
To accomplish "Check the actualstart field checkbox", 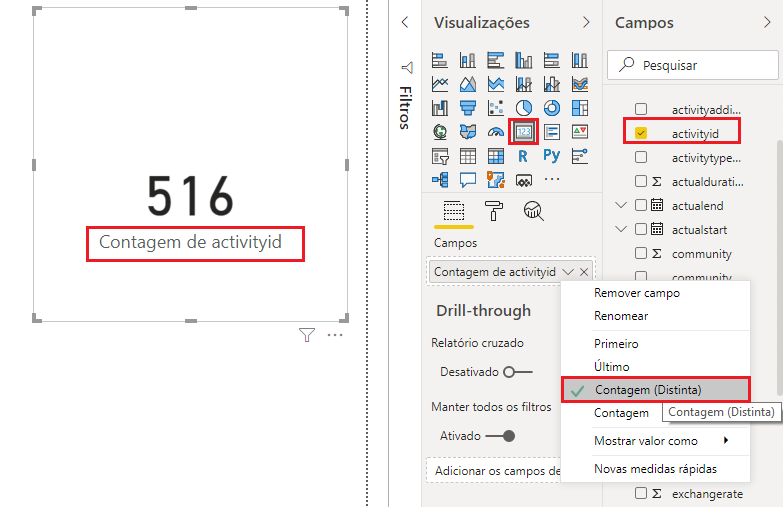I will [x=641, y=229].
